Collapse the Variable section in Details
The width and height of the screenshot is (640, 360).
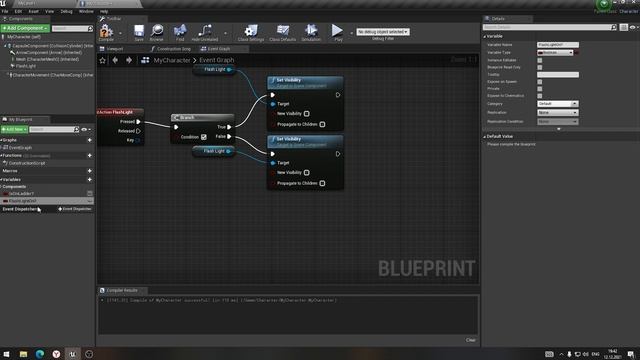click(485, 37)
